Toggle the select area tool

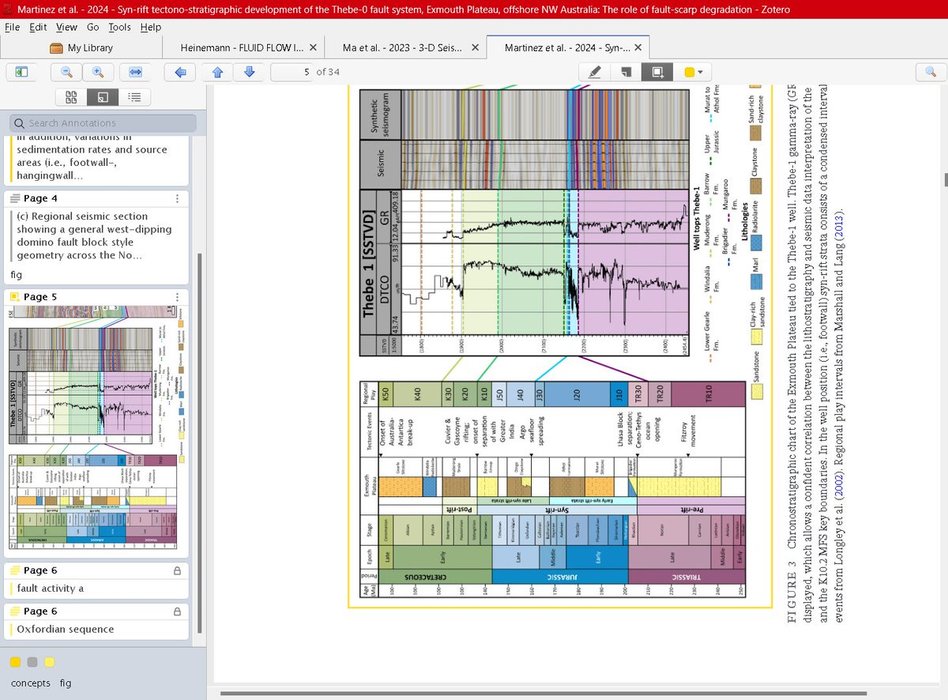[x=657, y=72]
